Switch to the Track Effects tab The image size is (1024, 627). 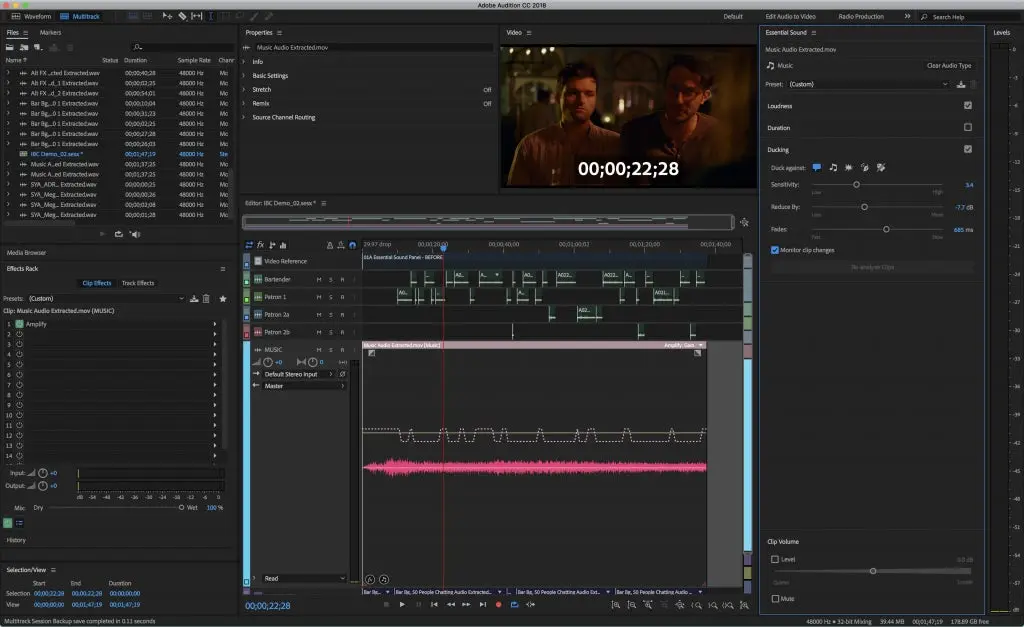138,283
